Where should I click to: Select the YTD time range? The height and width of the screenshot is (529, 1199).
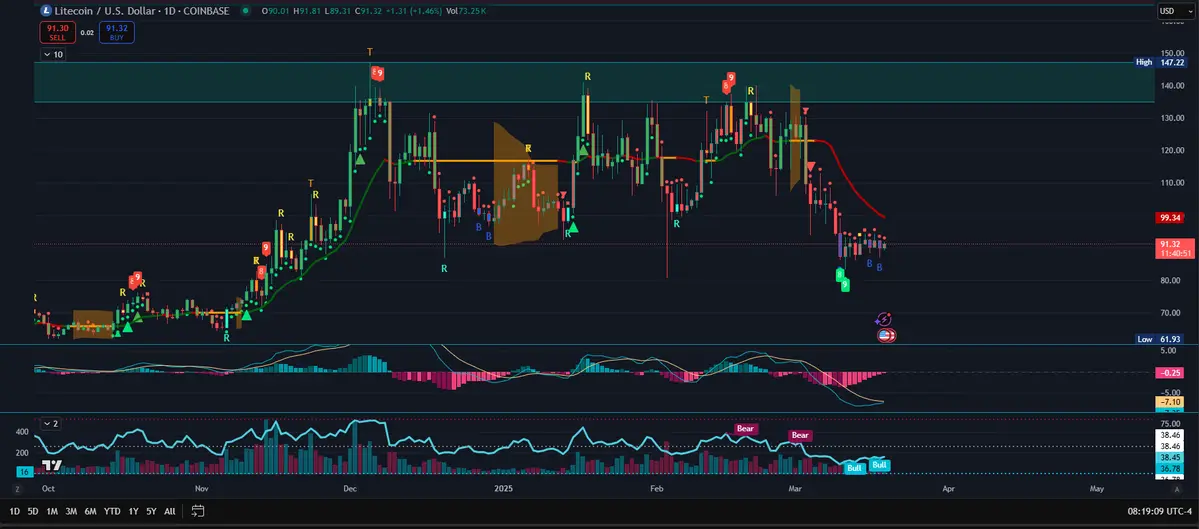coord(112,511)
